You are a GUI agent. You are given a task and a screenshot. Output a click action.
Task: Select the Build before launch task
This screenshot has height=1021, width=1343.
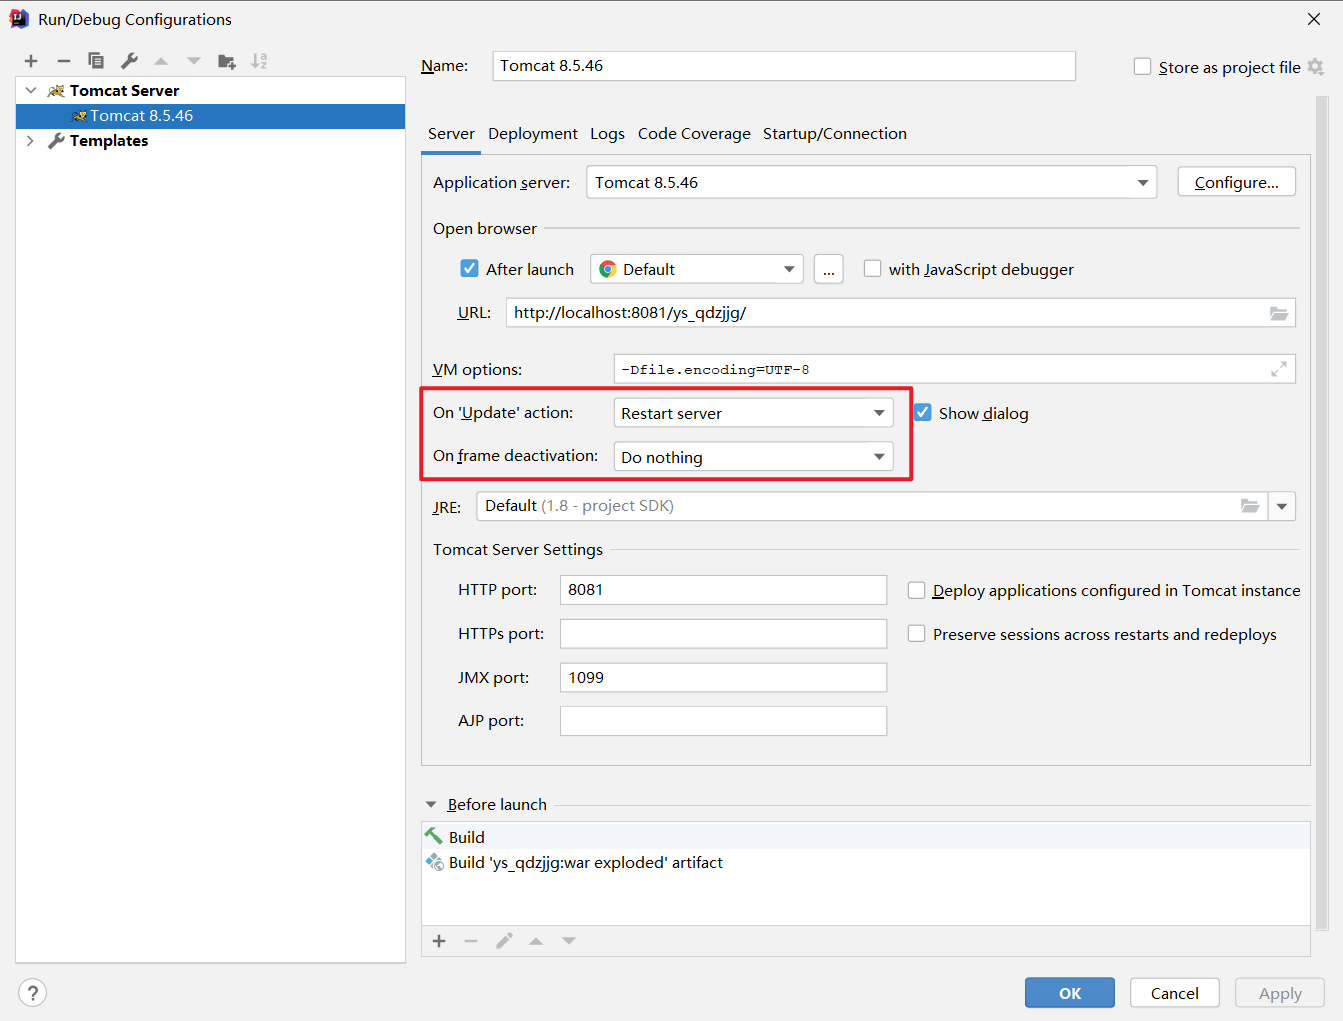click(x=866, y=837)
